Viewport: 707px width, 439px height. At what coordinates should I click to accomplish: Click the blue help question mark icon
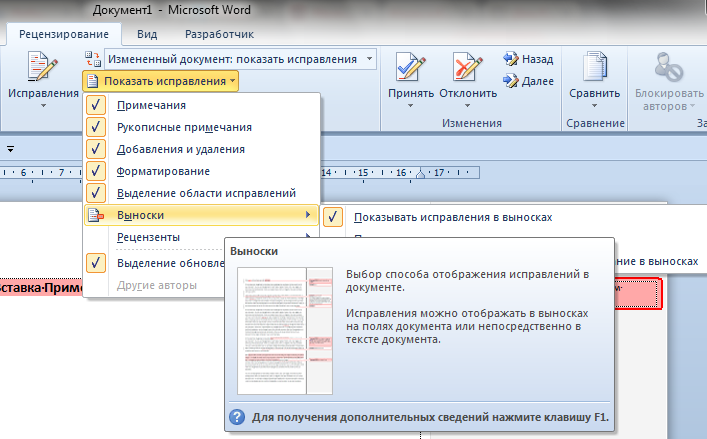tap(237, 417)
